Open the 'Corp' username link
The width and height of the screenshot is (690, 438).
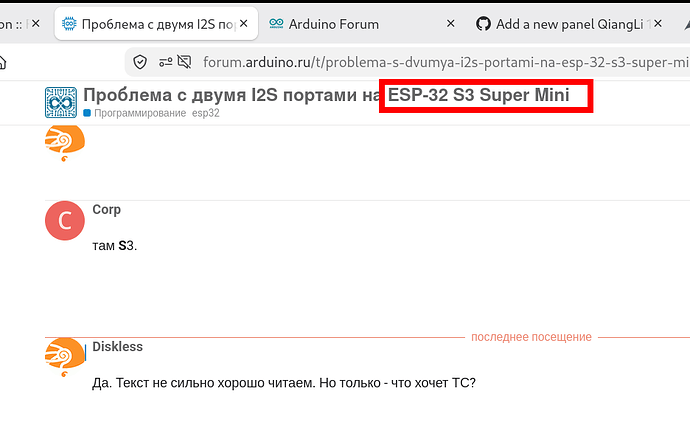[106, 210]
